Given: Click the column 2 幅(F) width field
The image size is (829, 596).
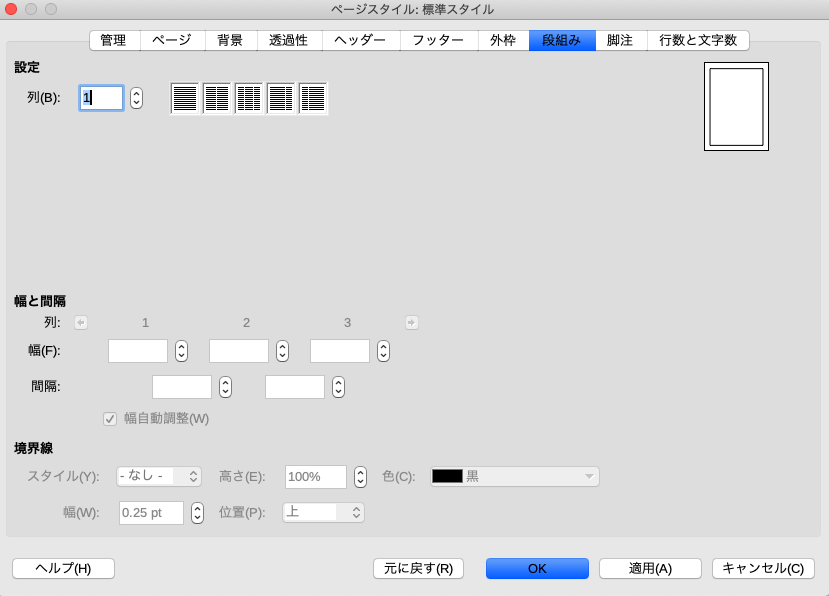Looking at the screenshot, I should coord(239,351).
